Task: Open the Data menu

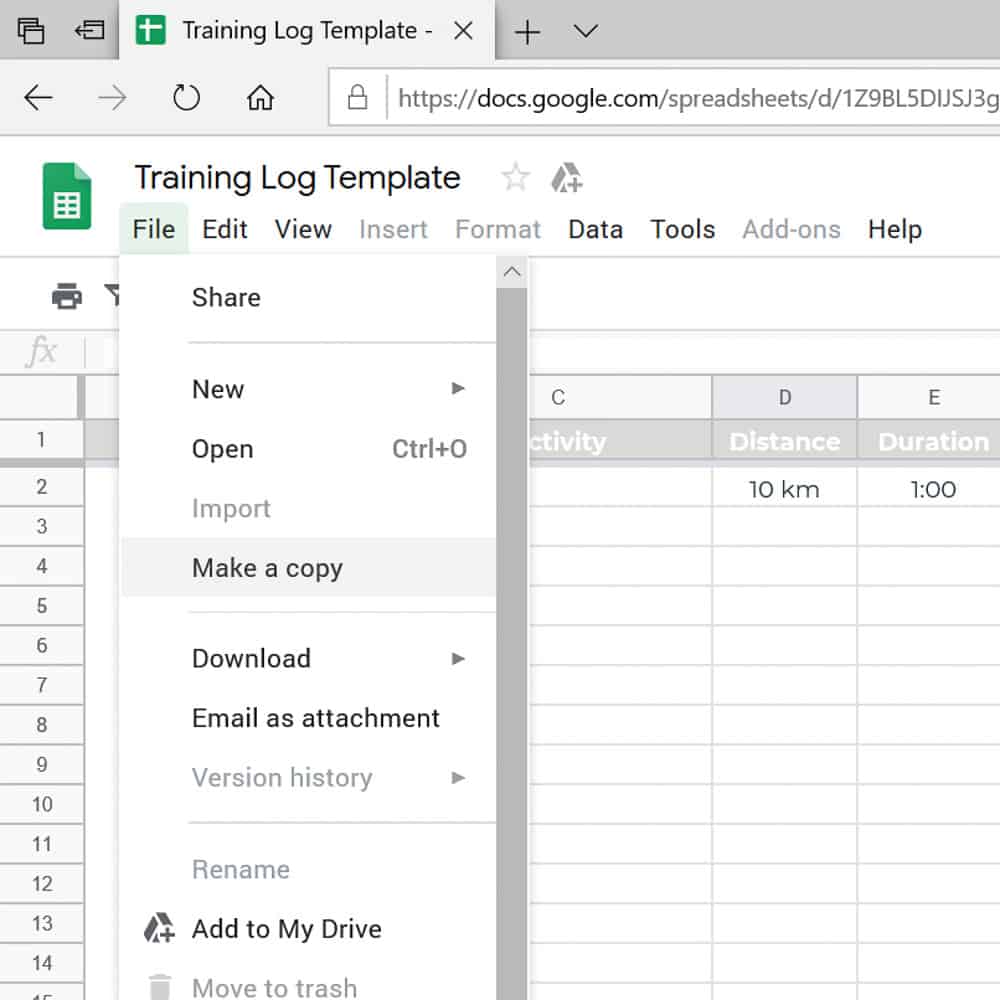Action: click(596, 229)
